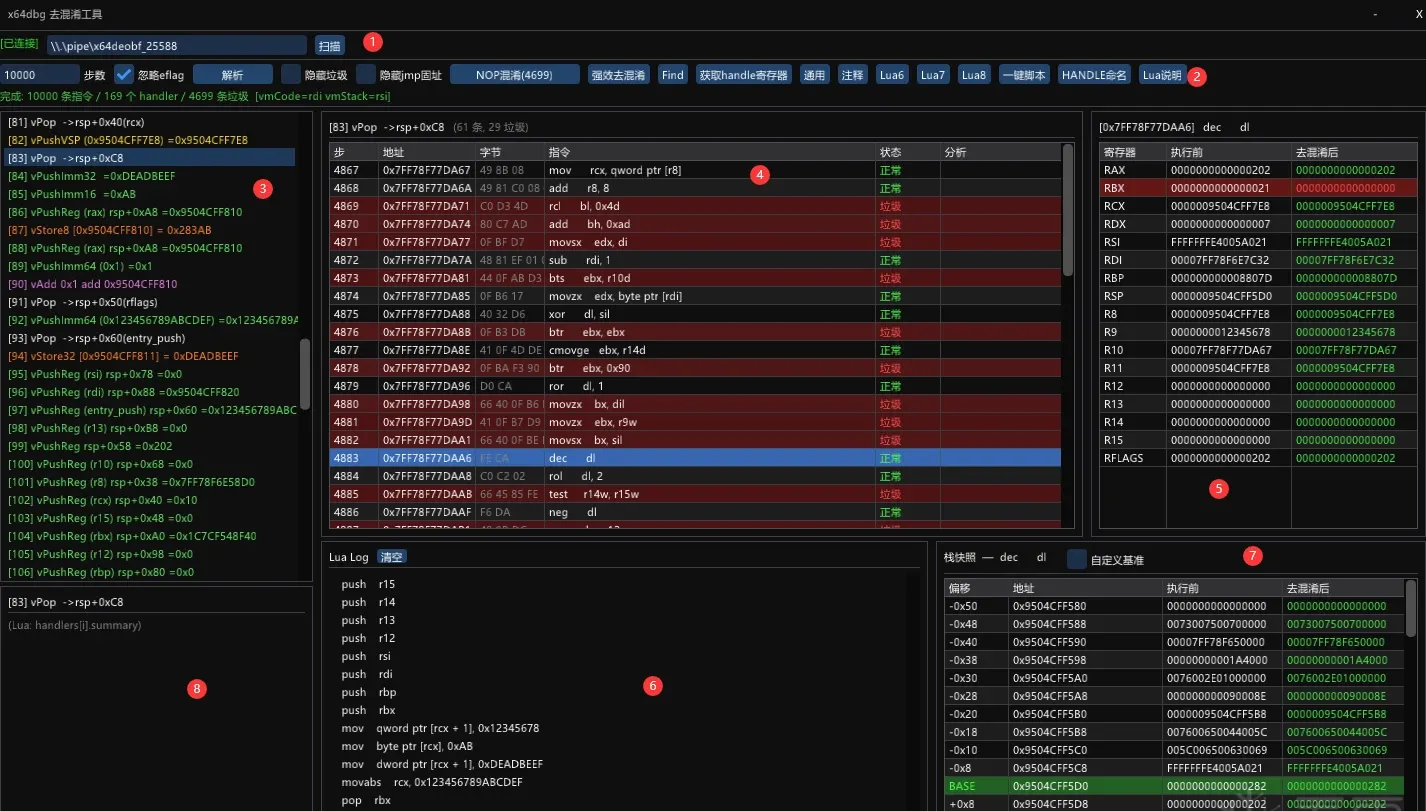This screenshot has height=811, width=1426.
Task: Click the 扫描 button
Action: pos(329,45)
